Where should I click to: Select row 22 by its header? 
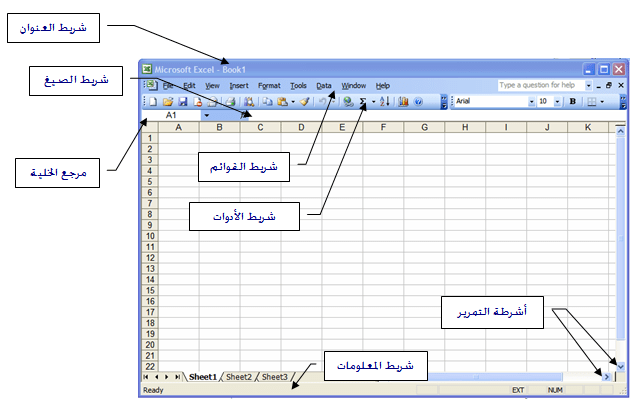pos(150,367)
